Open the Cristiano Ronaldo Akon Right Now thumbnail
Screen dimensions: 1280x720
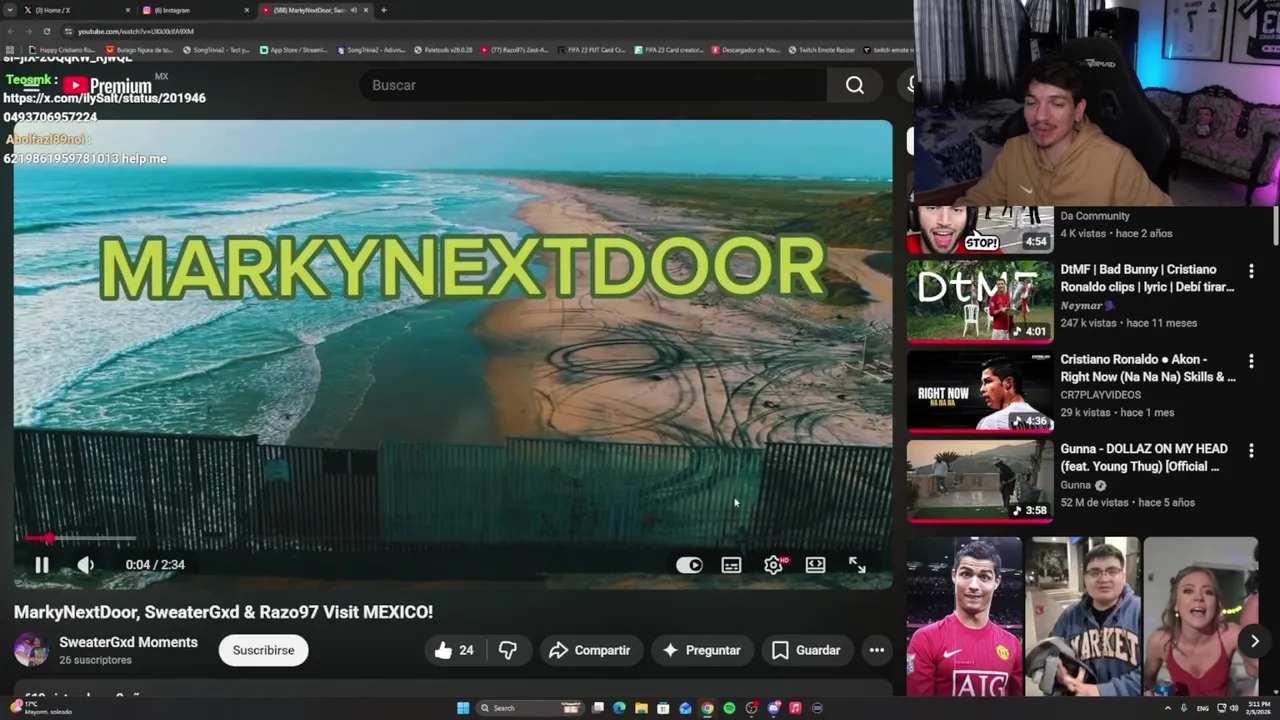pyautogui.click(x=980, y=391)
